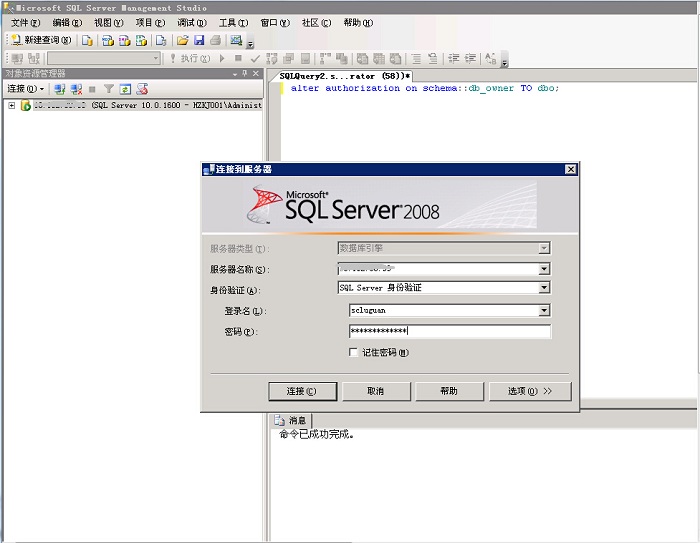700x543 pixels.
Task: Open the File (文件) menu
Action: [x=25, y=23]
